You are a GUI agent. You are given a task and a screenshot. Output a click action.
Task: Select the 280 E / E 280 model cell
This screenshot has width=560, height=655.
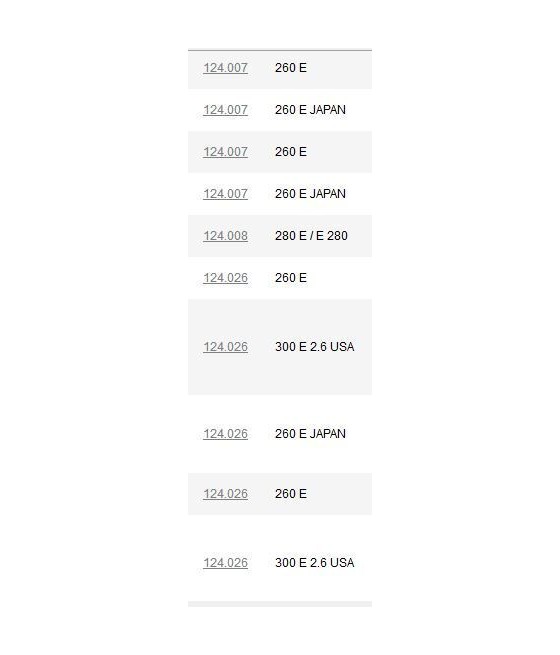pyautogui.click(x=311, y=236)
